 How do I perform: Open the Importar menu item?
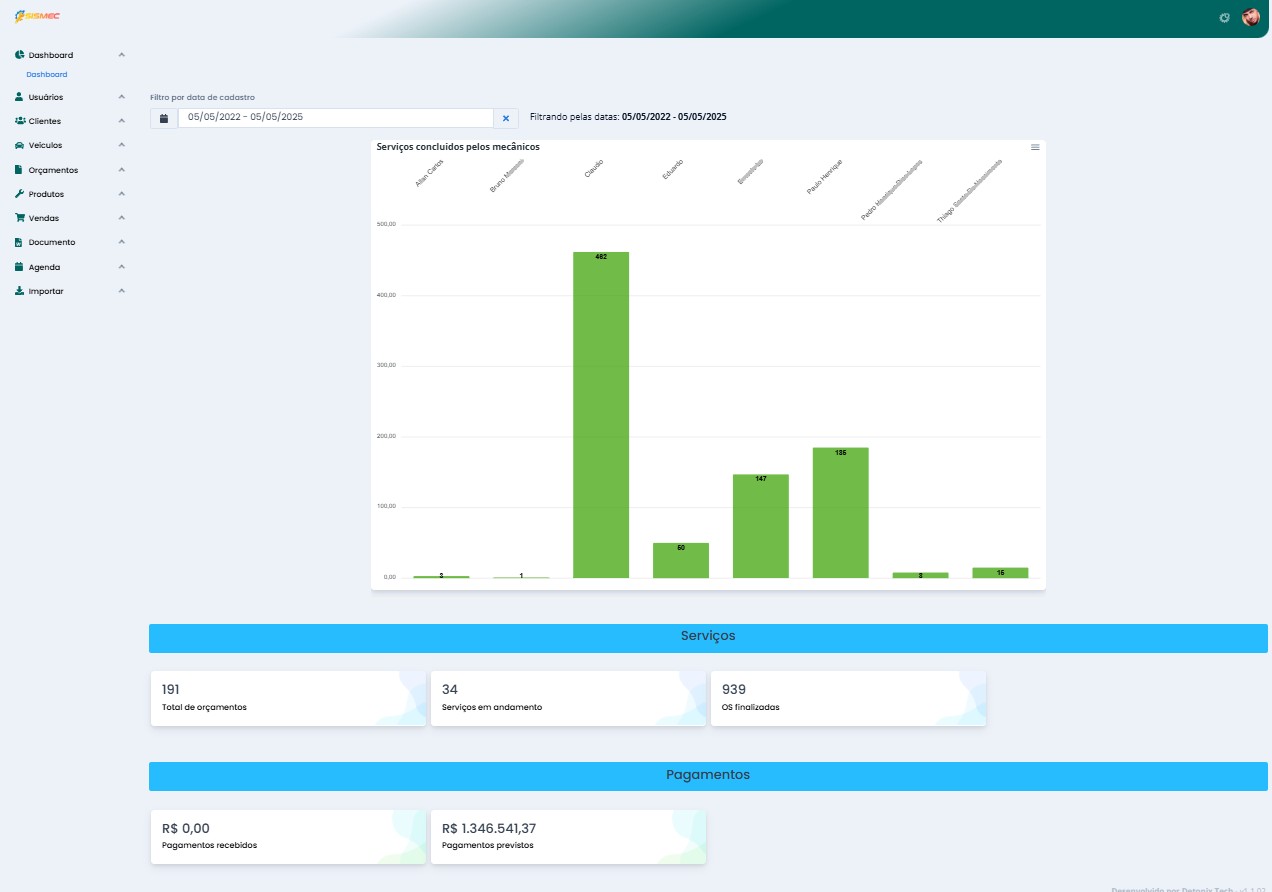[46, 291]
